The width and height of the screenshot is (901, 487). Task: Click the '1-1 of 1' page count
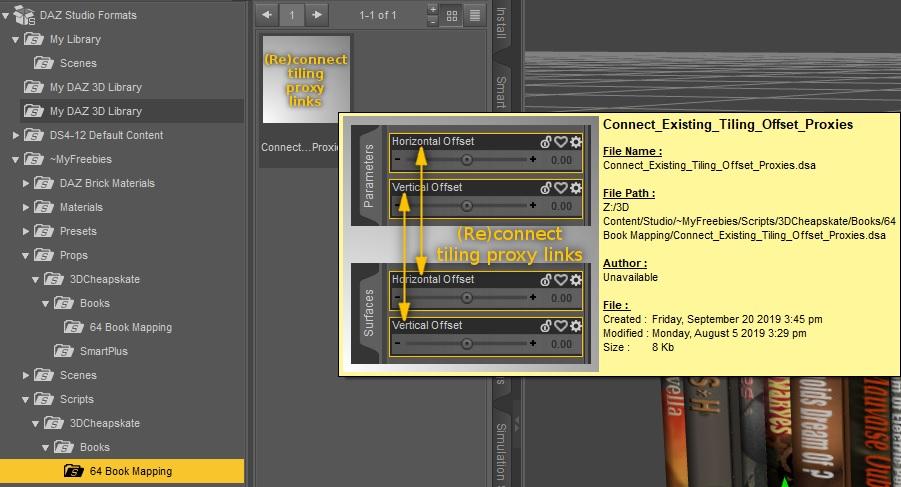click(378, 16)
